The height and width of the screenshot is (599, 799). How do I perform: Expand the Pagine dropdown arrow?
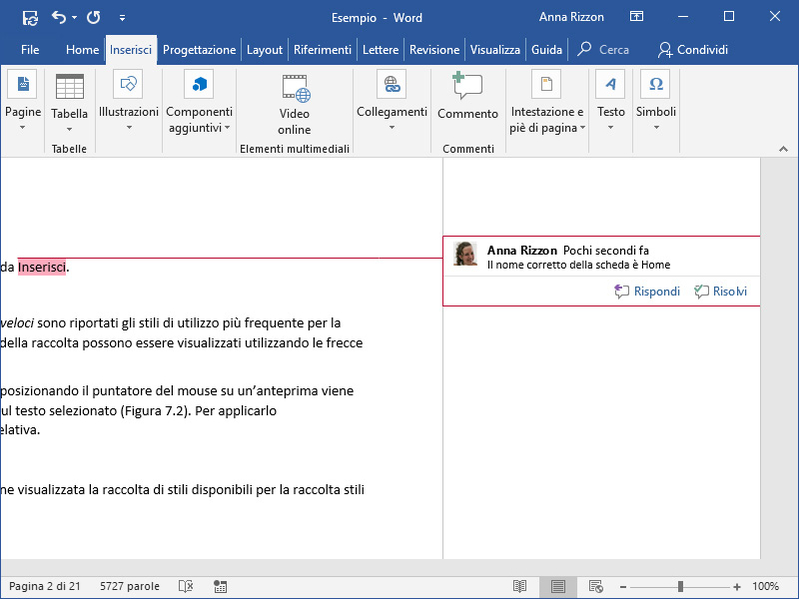[x=22, y=127]
